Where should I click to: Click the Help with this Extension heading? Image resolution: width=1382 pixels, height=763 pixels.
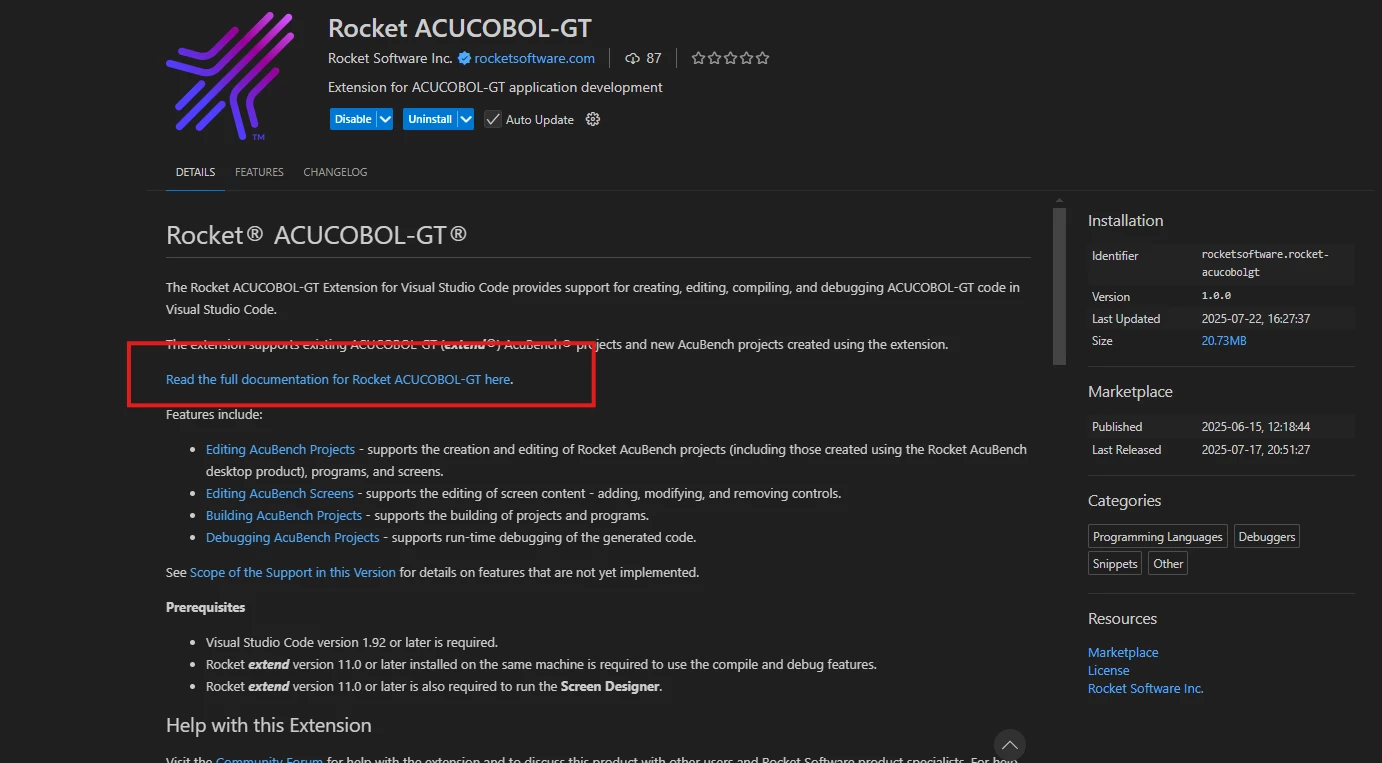pos(268,725)
